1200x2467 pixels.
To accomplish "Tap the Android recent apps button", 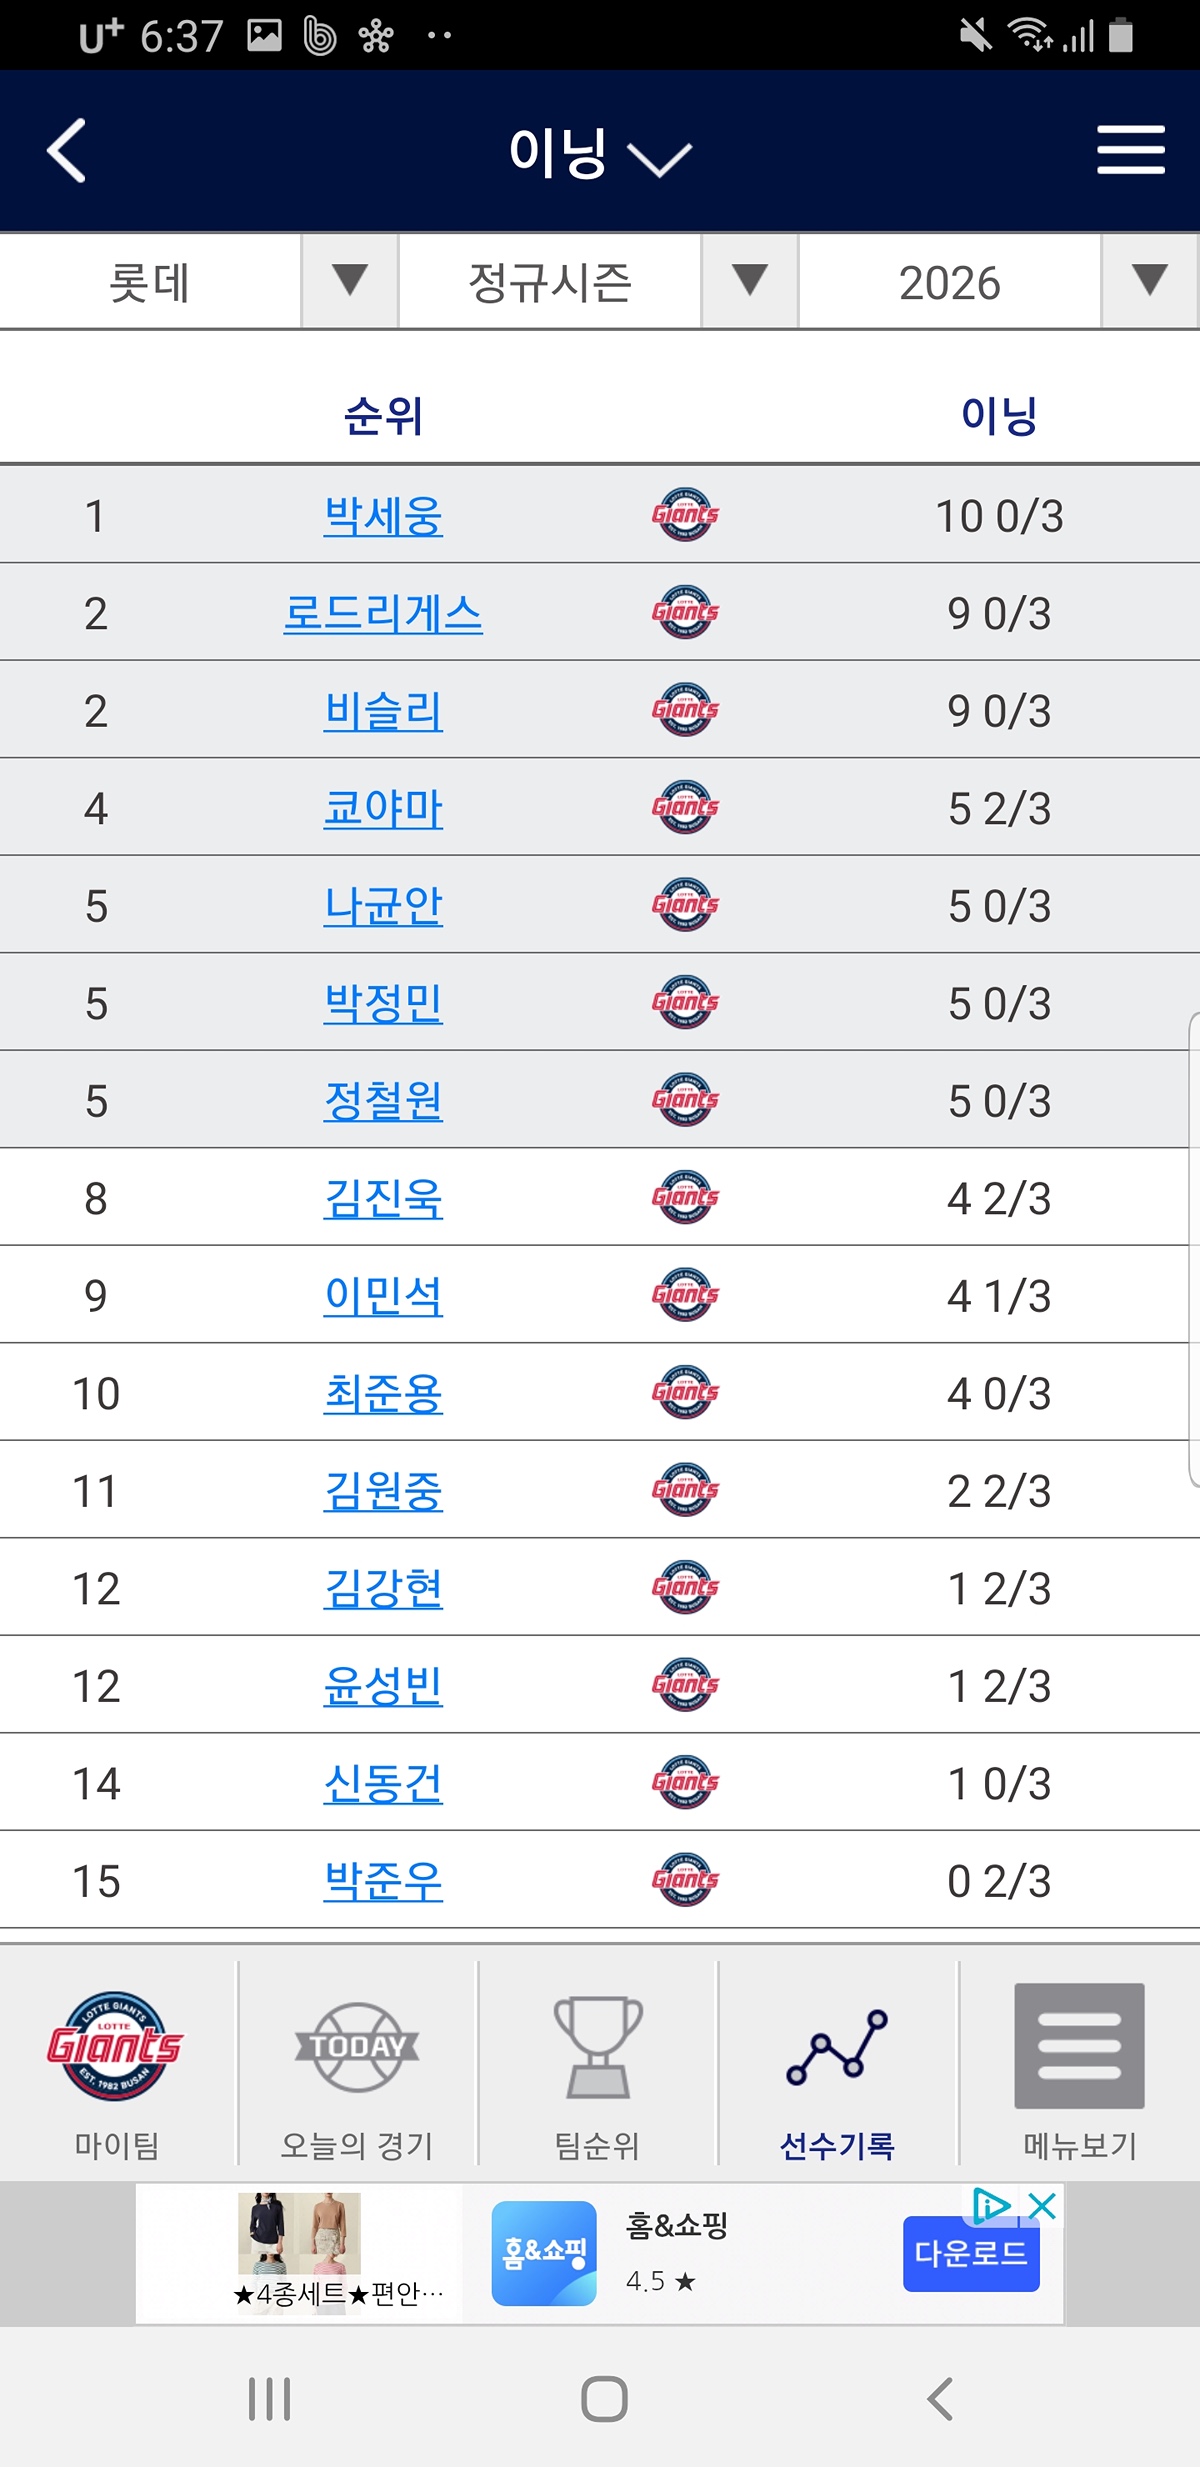I will click(269, 2399).
